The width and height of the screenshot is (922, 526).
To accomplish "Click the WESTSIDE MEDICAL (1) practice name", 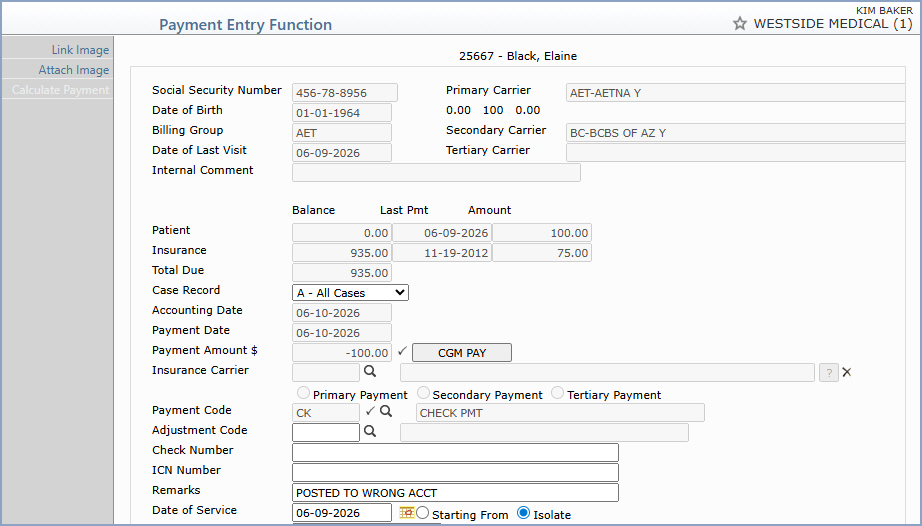I will pyautogui.click(x=833, y=24).
